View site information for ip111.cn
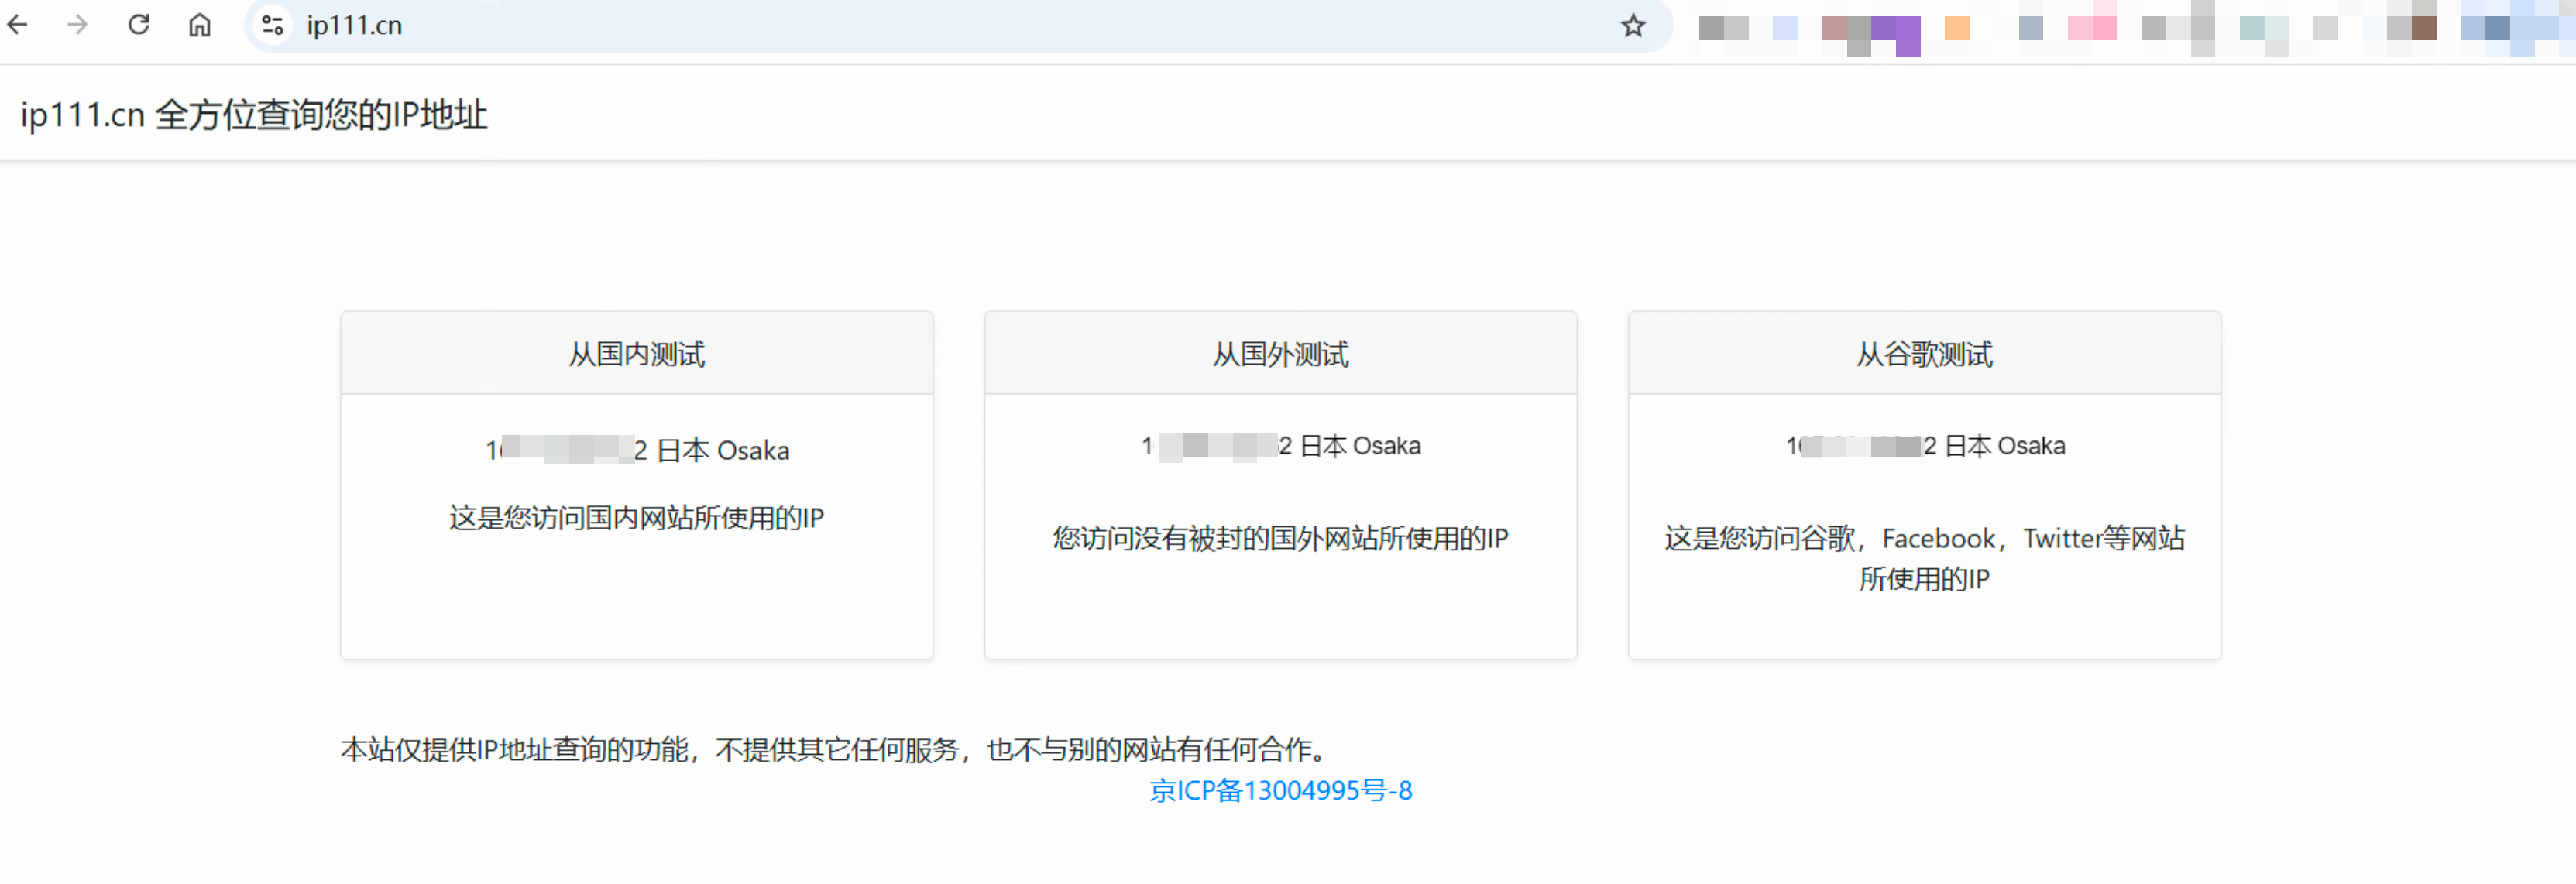2576x884 pixels. (272, 25)
